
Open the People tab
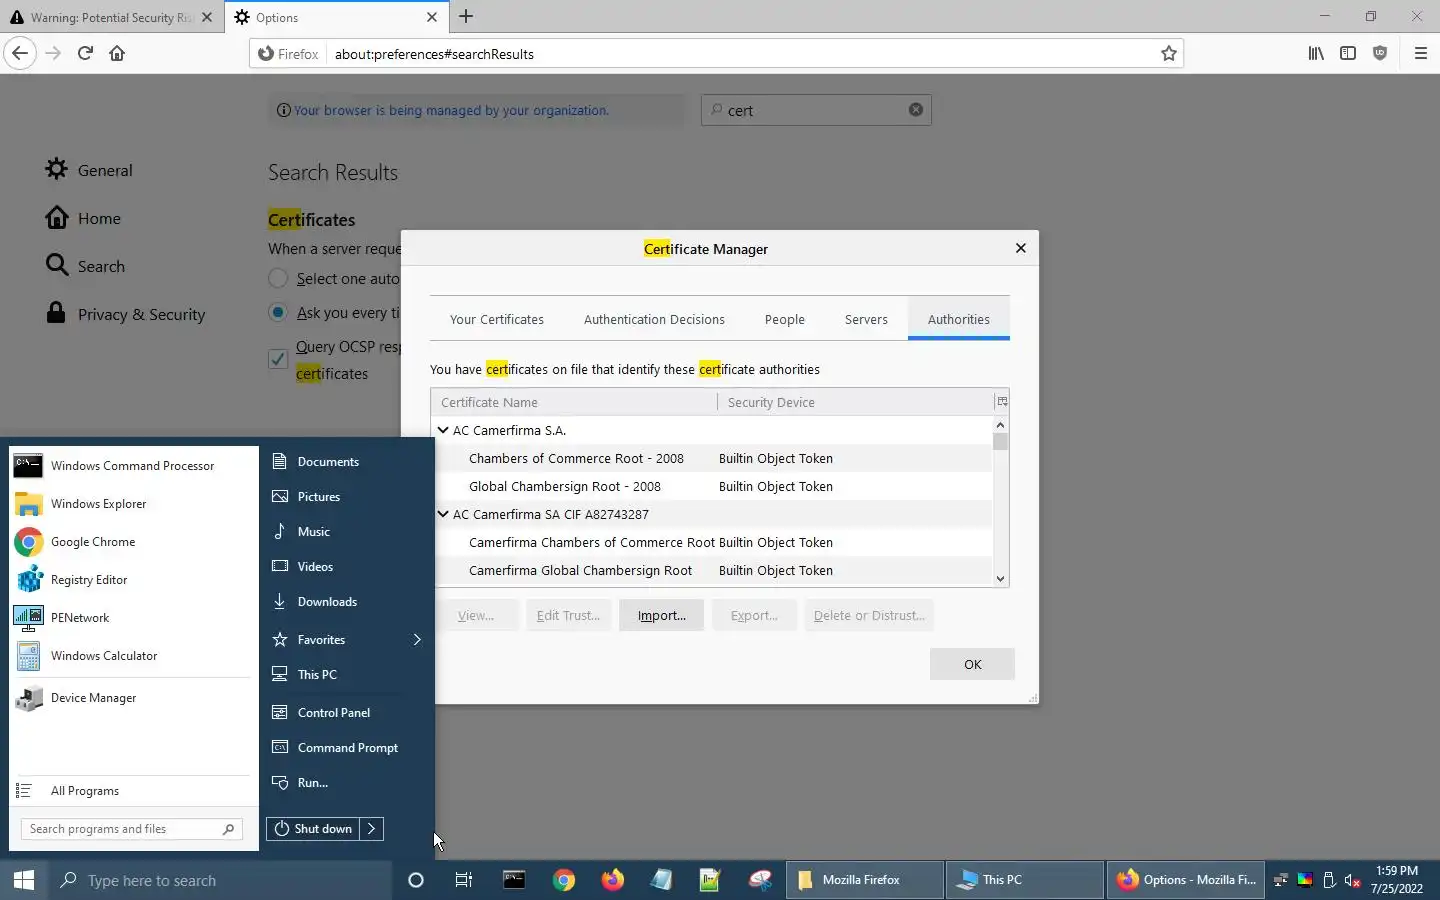pyautogui.click(x=785, y=320)
